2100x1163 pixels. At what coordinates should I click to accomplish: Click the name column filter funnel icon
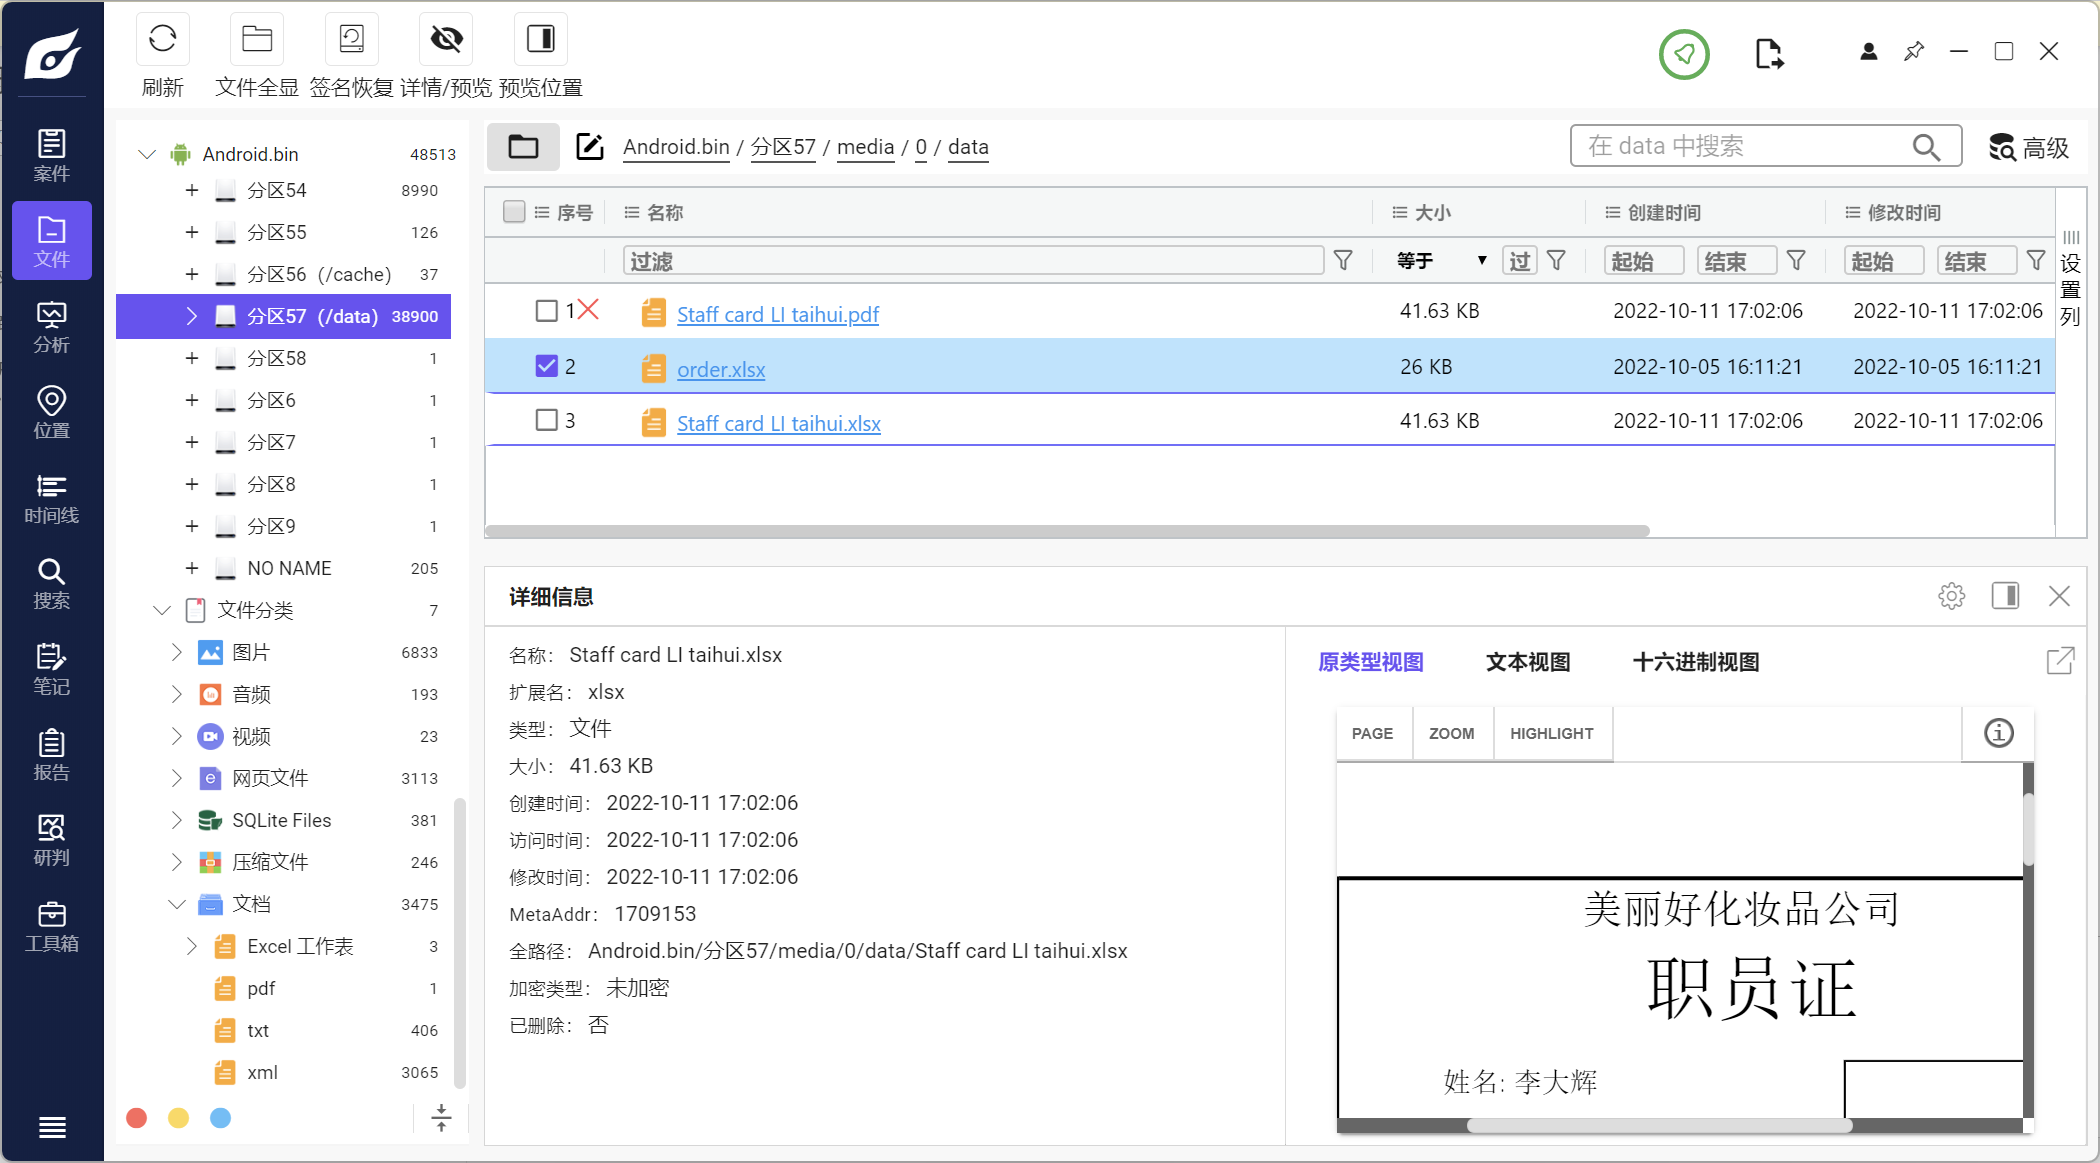tap(1343, 261)
